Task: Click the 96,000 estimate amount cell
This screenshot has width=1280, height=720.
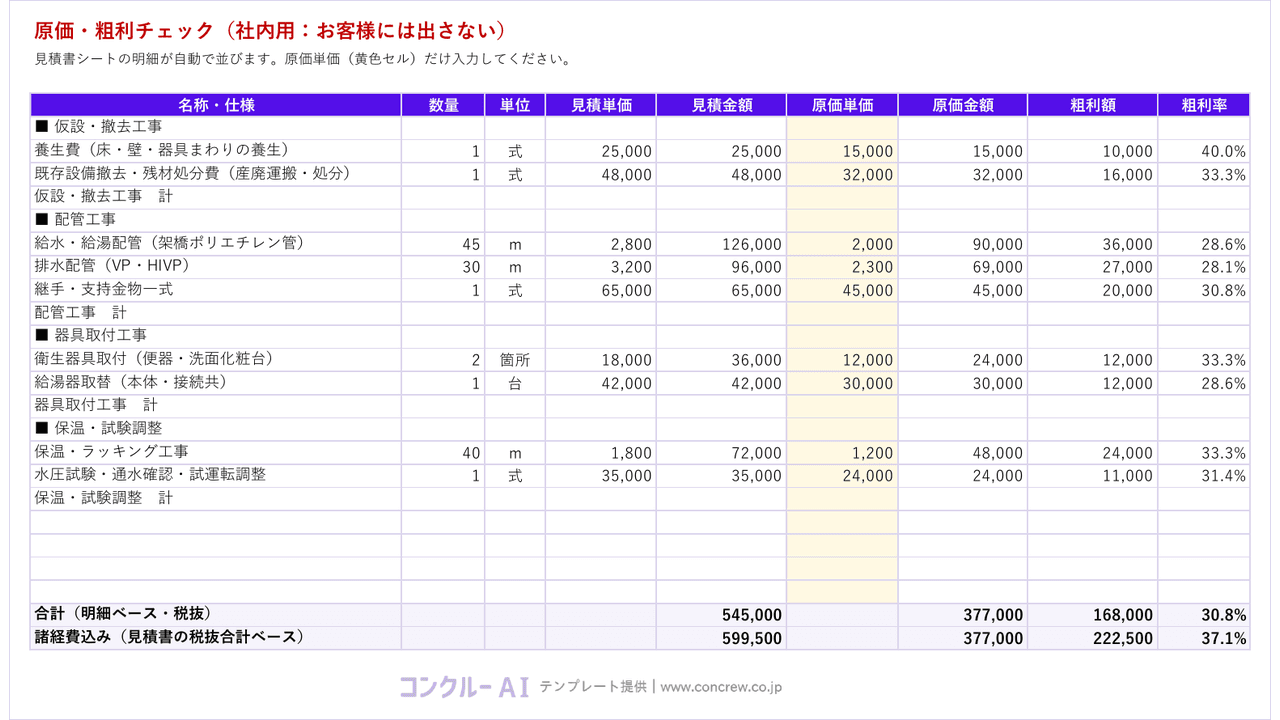Action: [721, 267]
